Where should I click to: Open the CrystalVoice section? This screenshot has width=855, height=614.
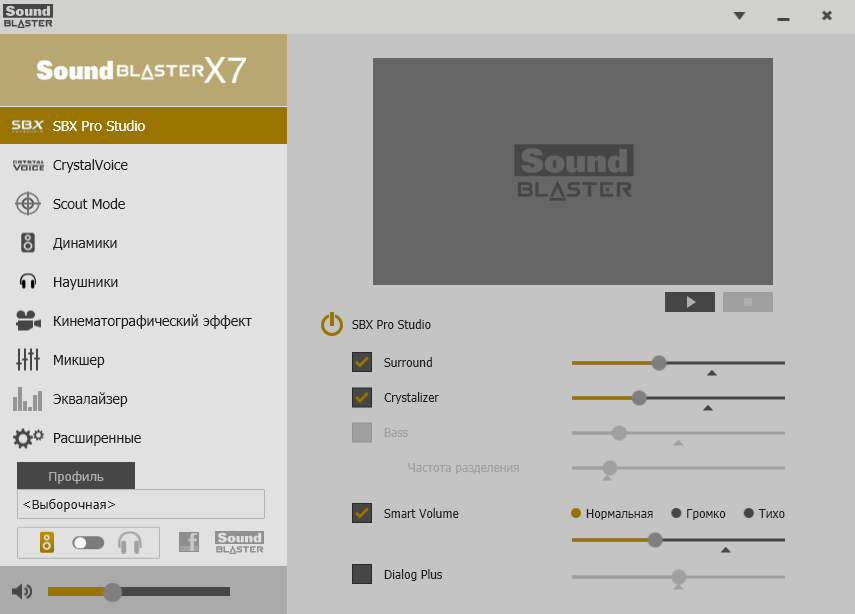pyautogui.click(x=143, y=165)
